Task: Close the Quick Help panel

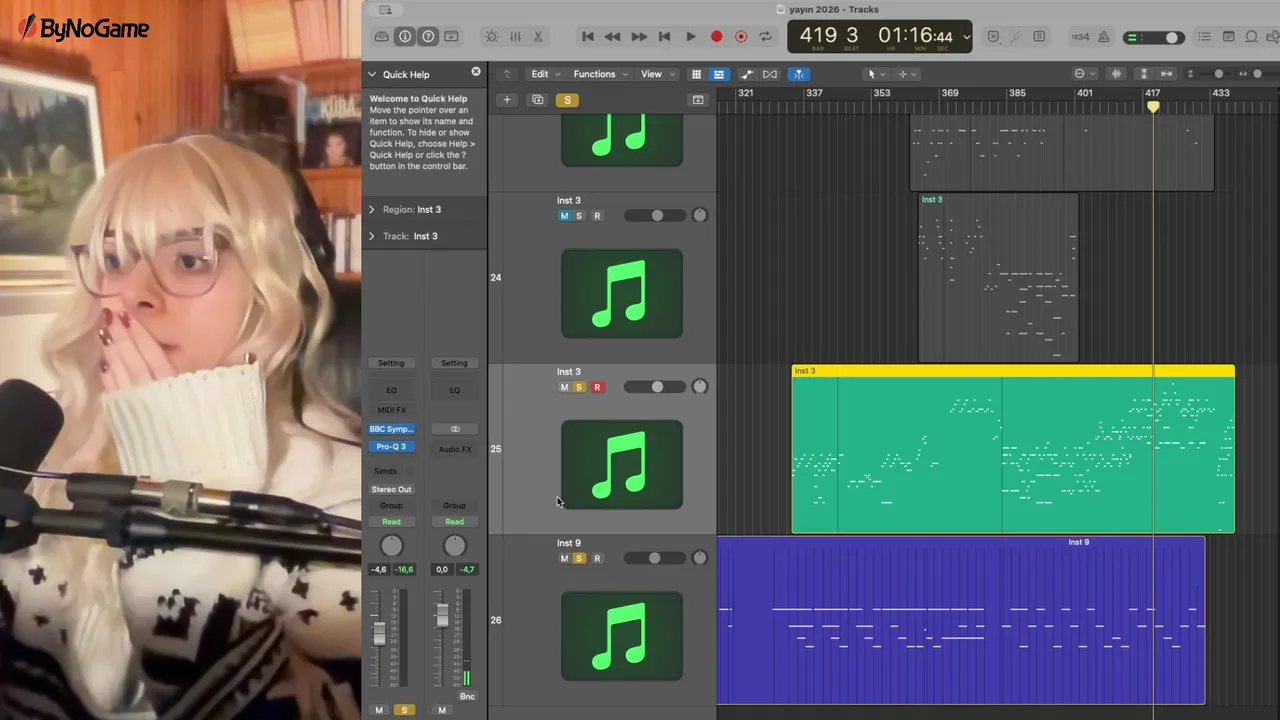Action: tap(476, 72)
